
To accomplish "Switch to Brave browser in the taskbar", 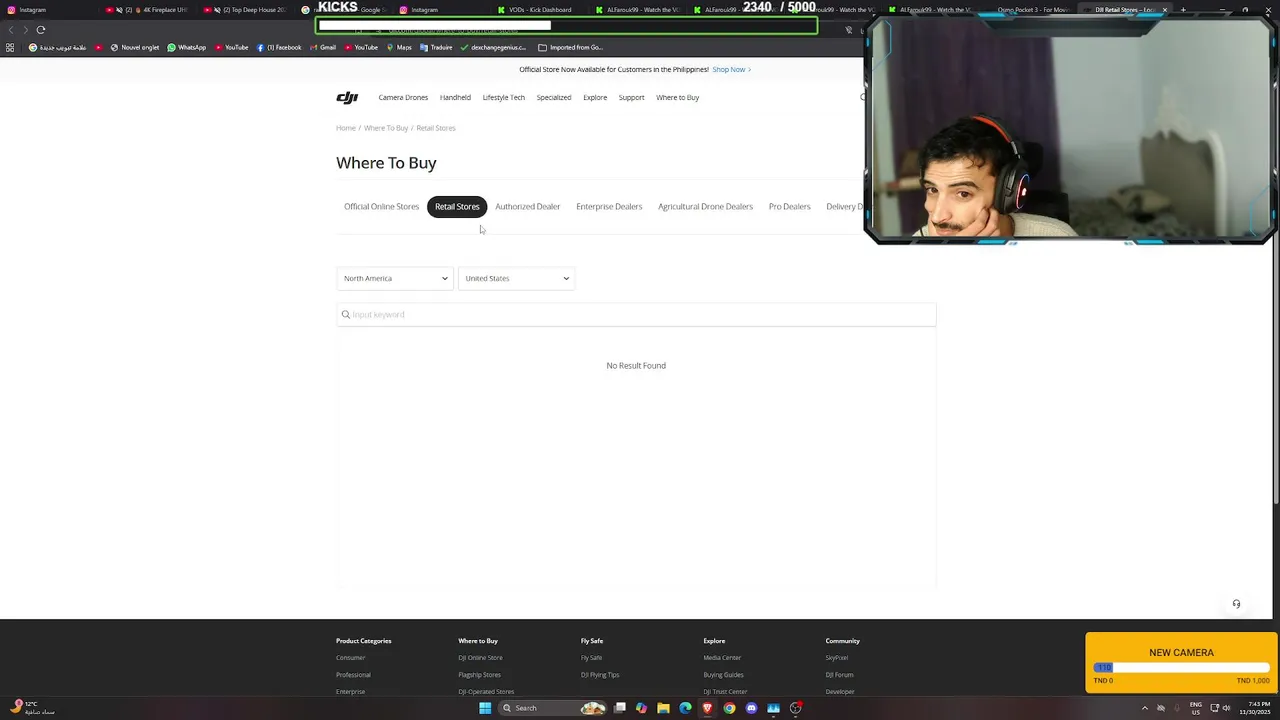I will tap(707, 708).
